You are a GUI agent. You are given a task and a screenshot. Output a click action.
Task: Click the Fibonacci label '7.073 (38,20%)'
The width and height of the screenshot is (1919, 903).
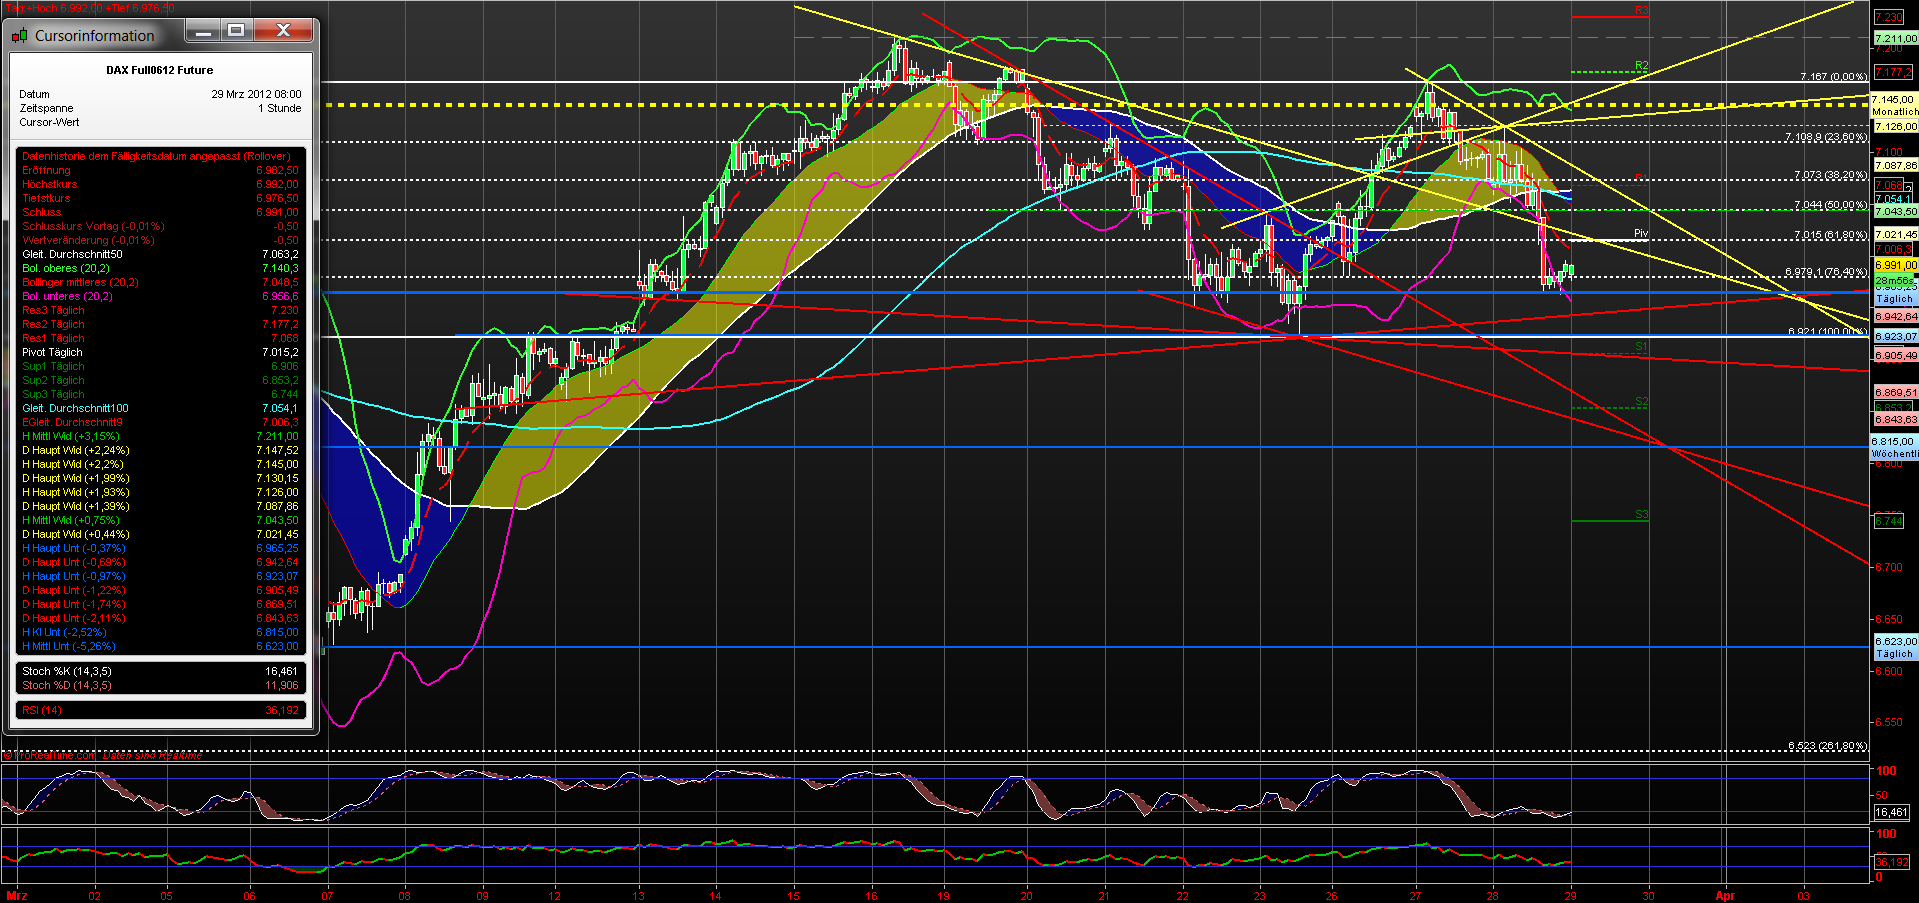(x=1830, y=175)
